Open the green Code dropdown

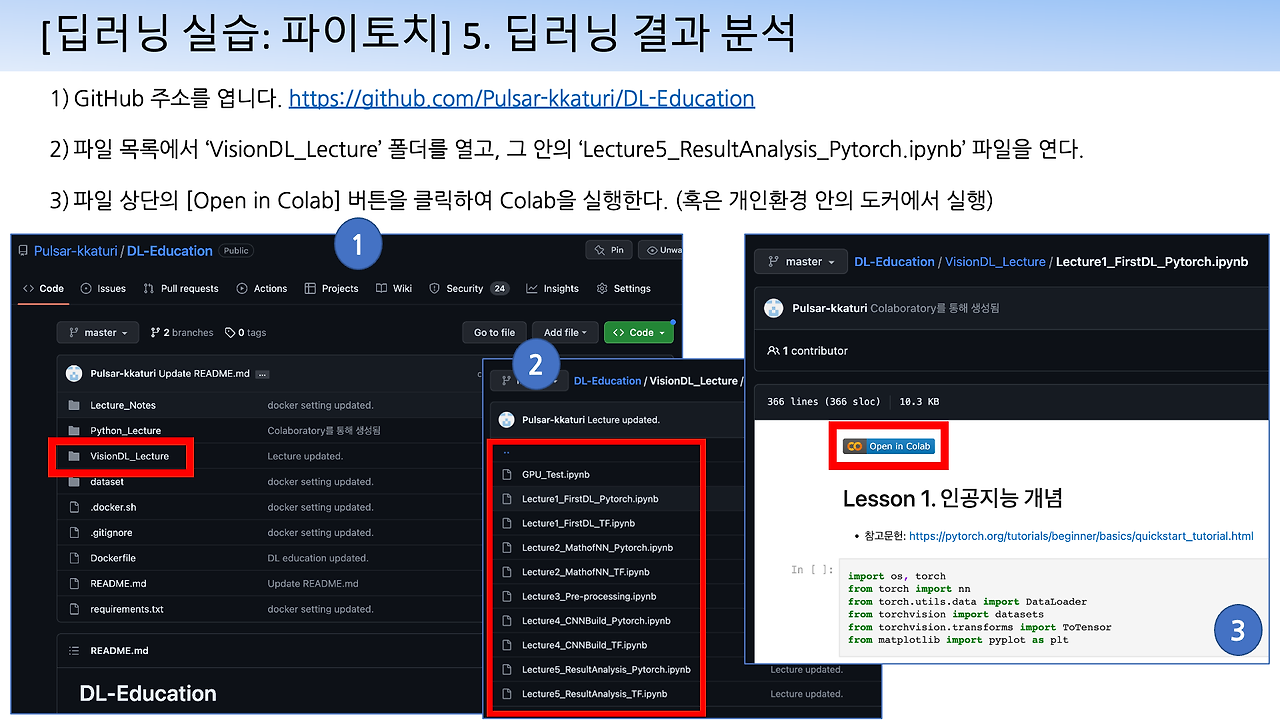[639, 332]
